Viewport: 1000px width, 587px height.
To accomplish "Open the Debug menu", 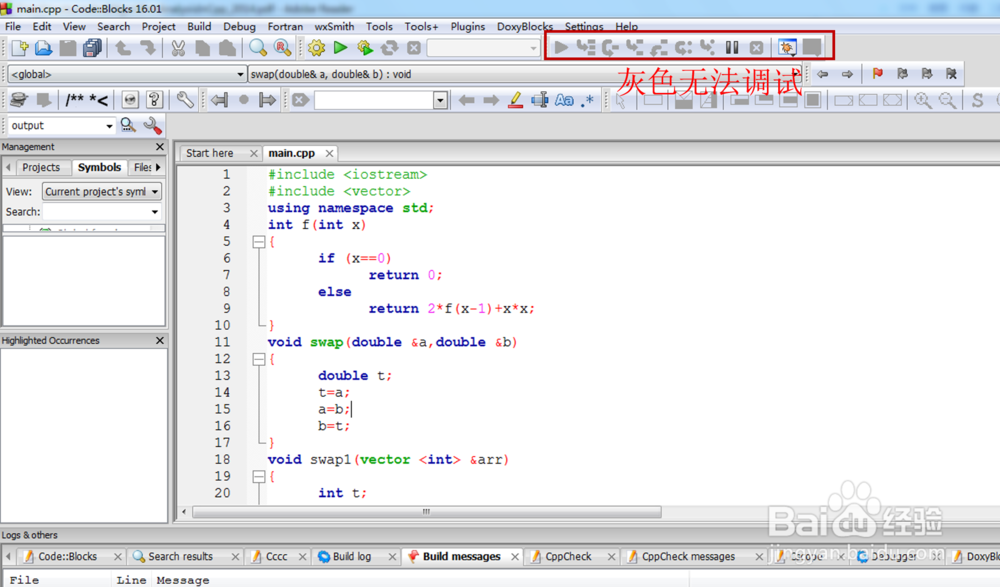I will (239, 26).
